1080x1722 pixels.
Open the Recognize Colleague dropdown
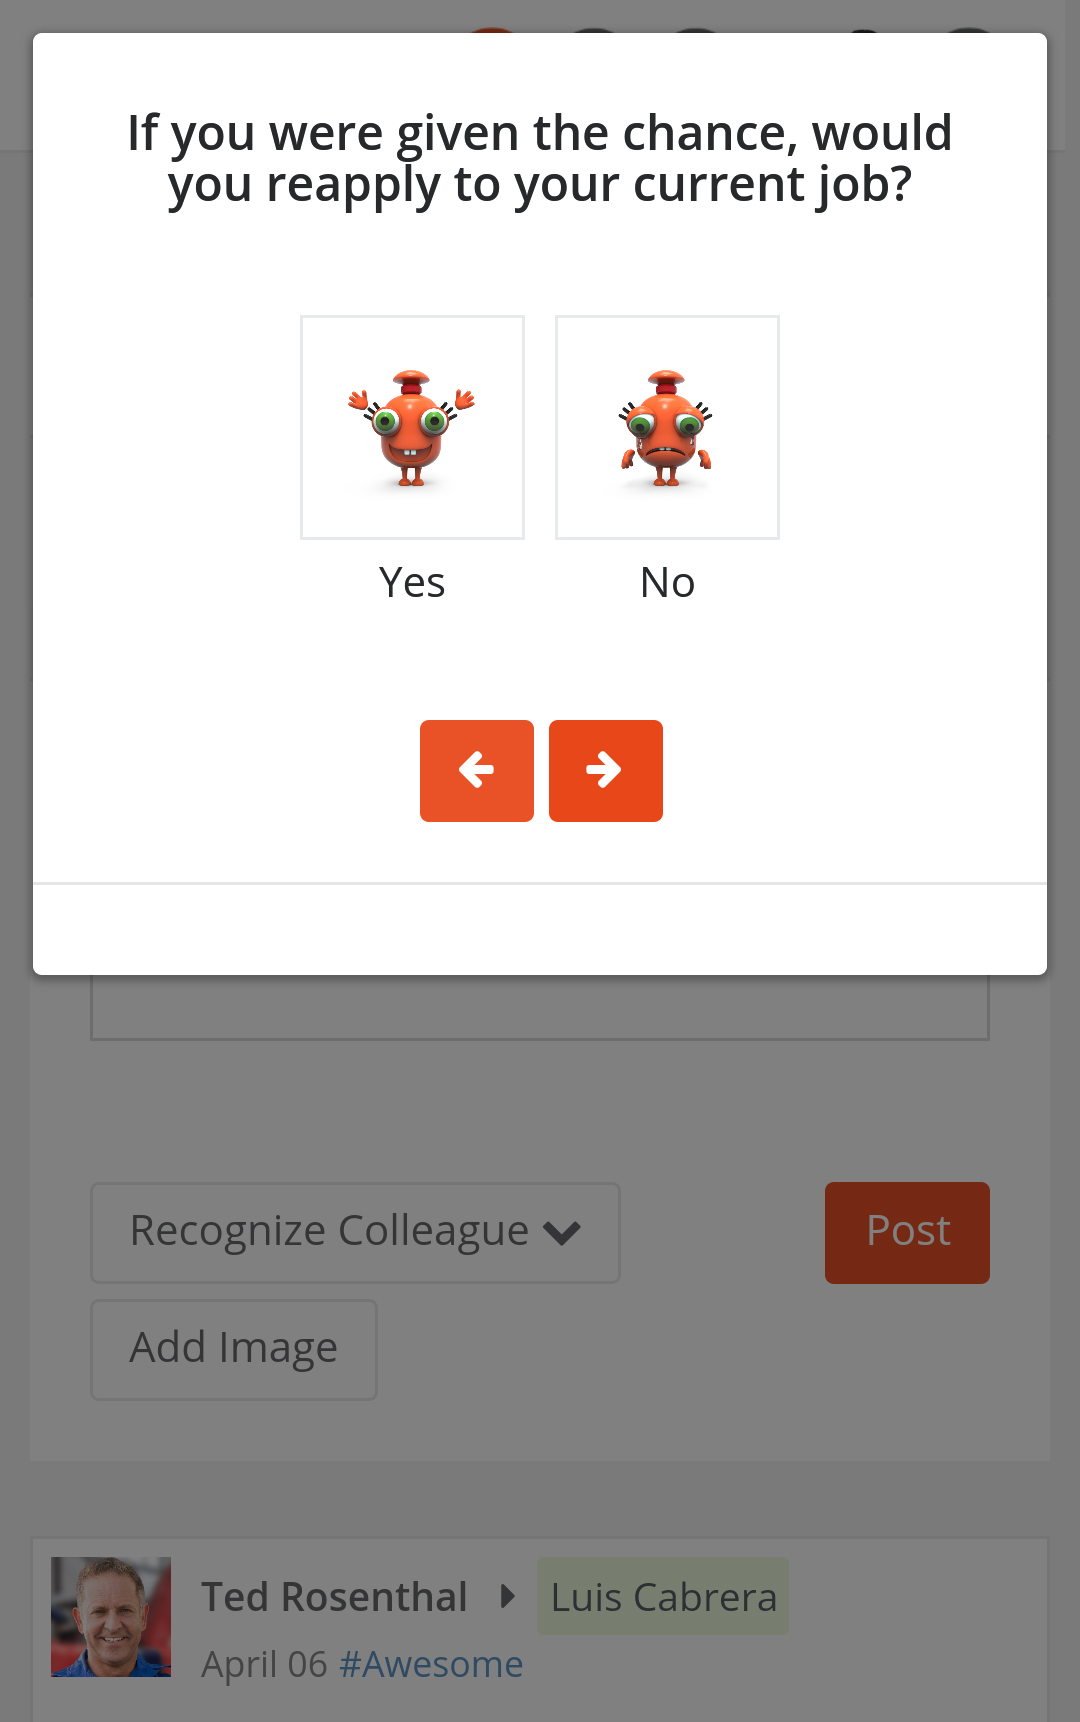[x=355, y=1233]
